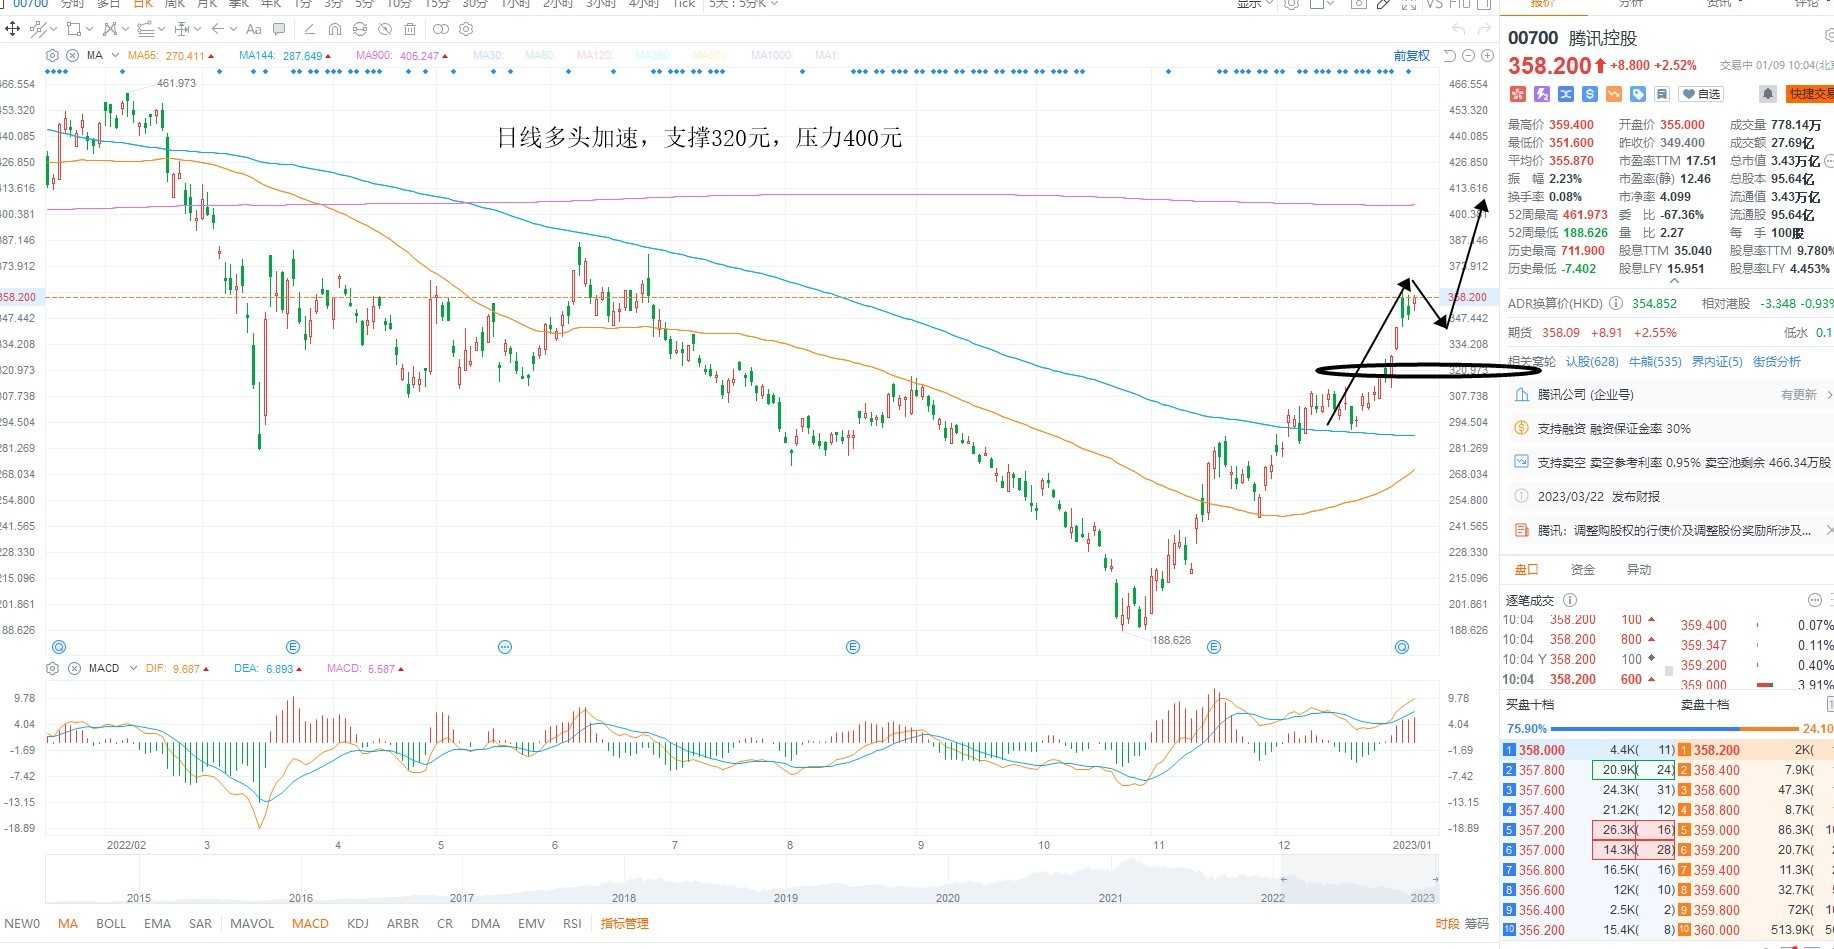The height and width of the screenshot is (949, 1834).
Task: Click the price alert bell icon
Action: tap(1767, 94)
